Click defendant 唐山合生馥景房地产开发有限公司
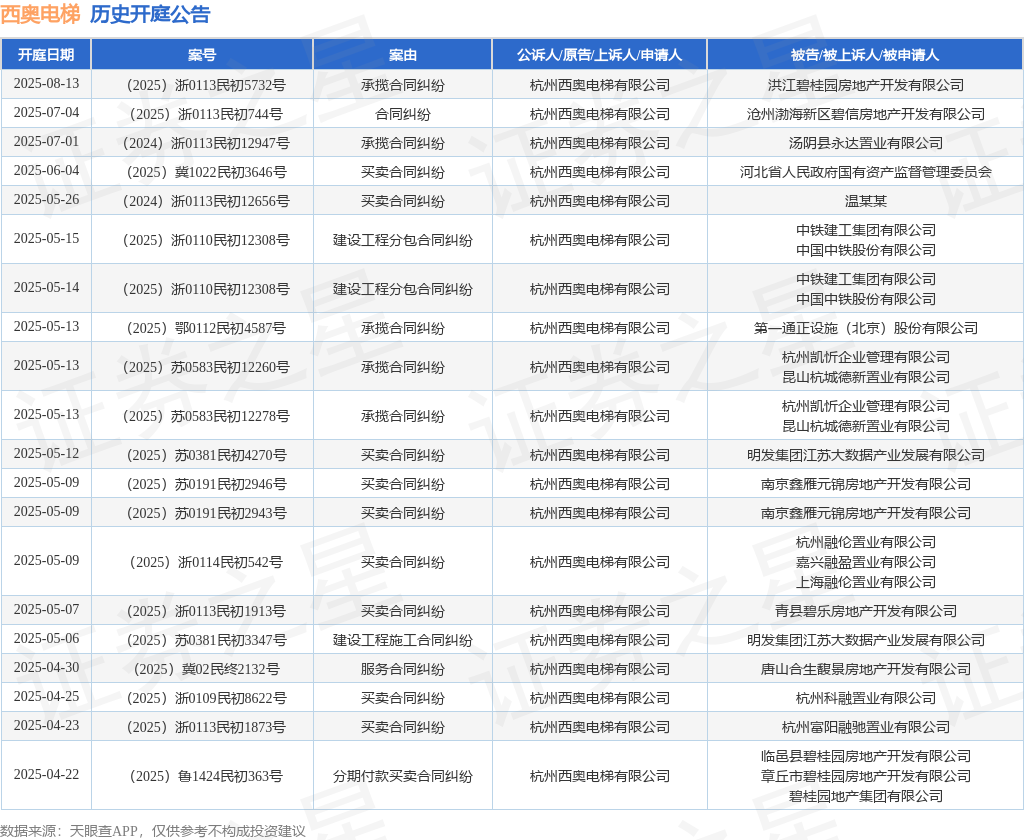 865,670
